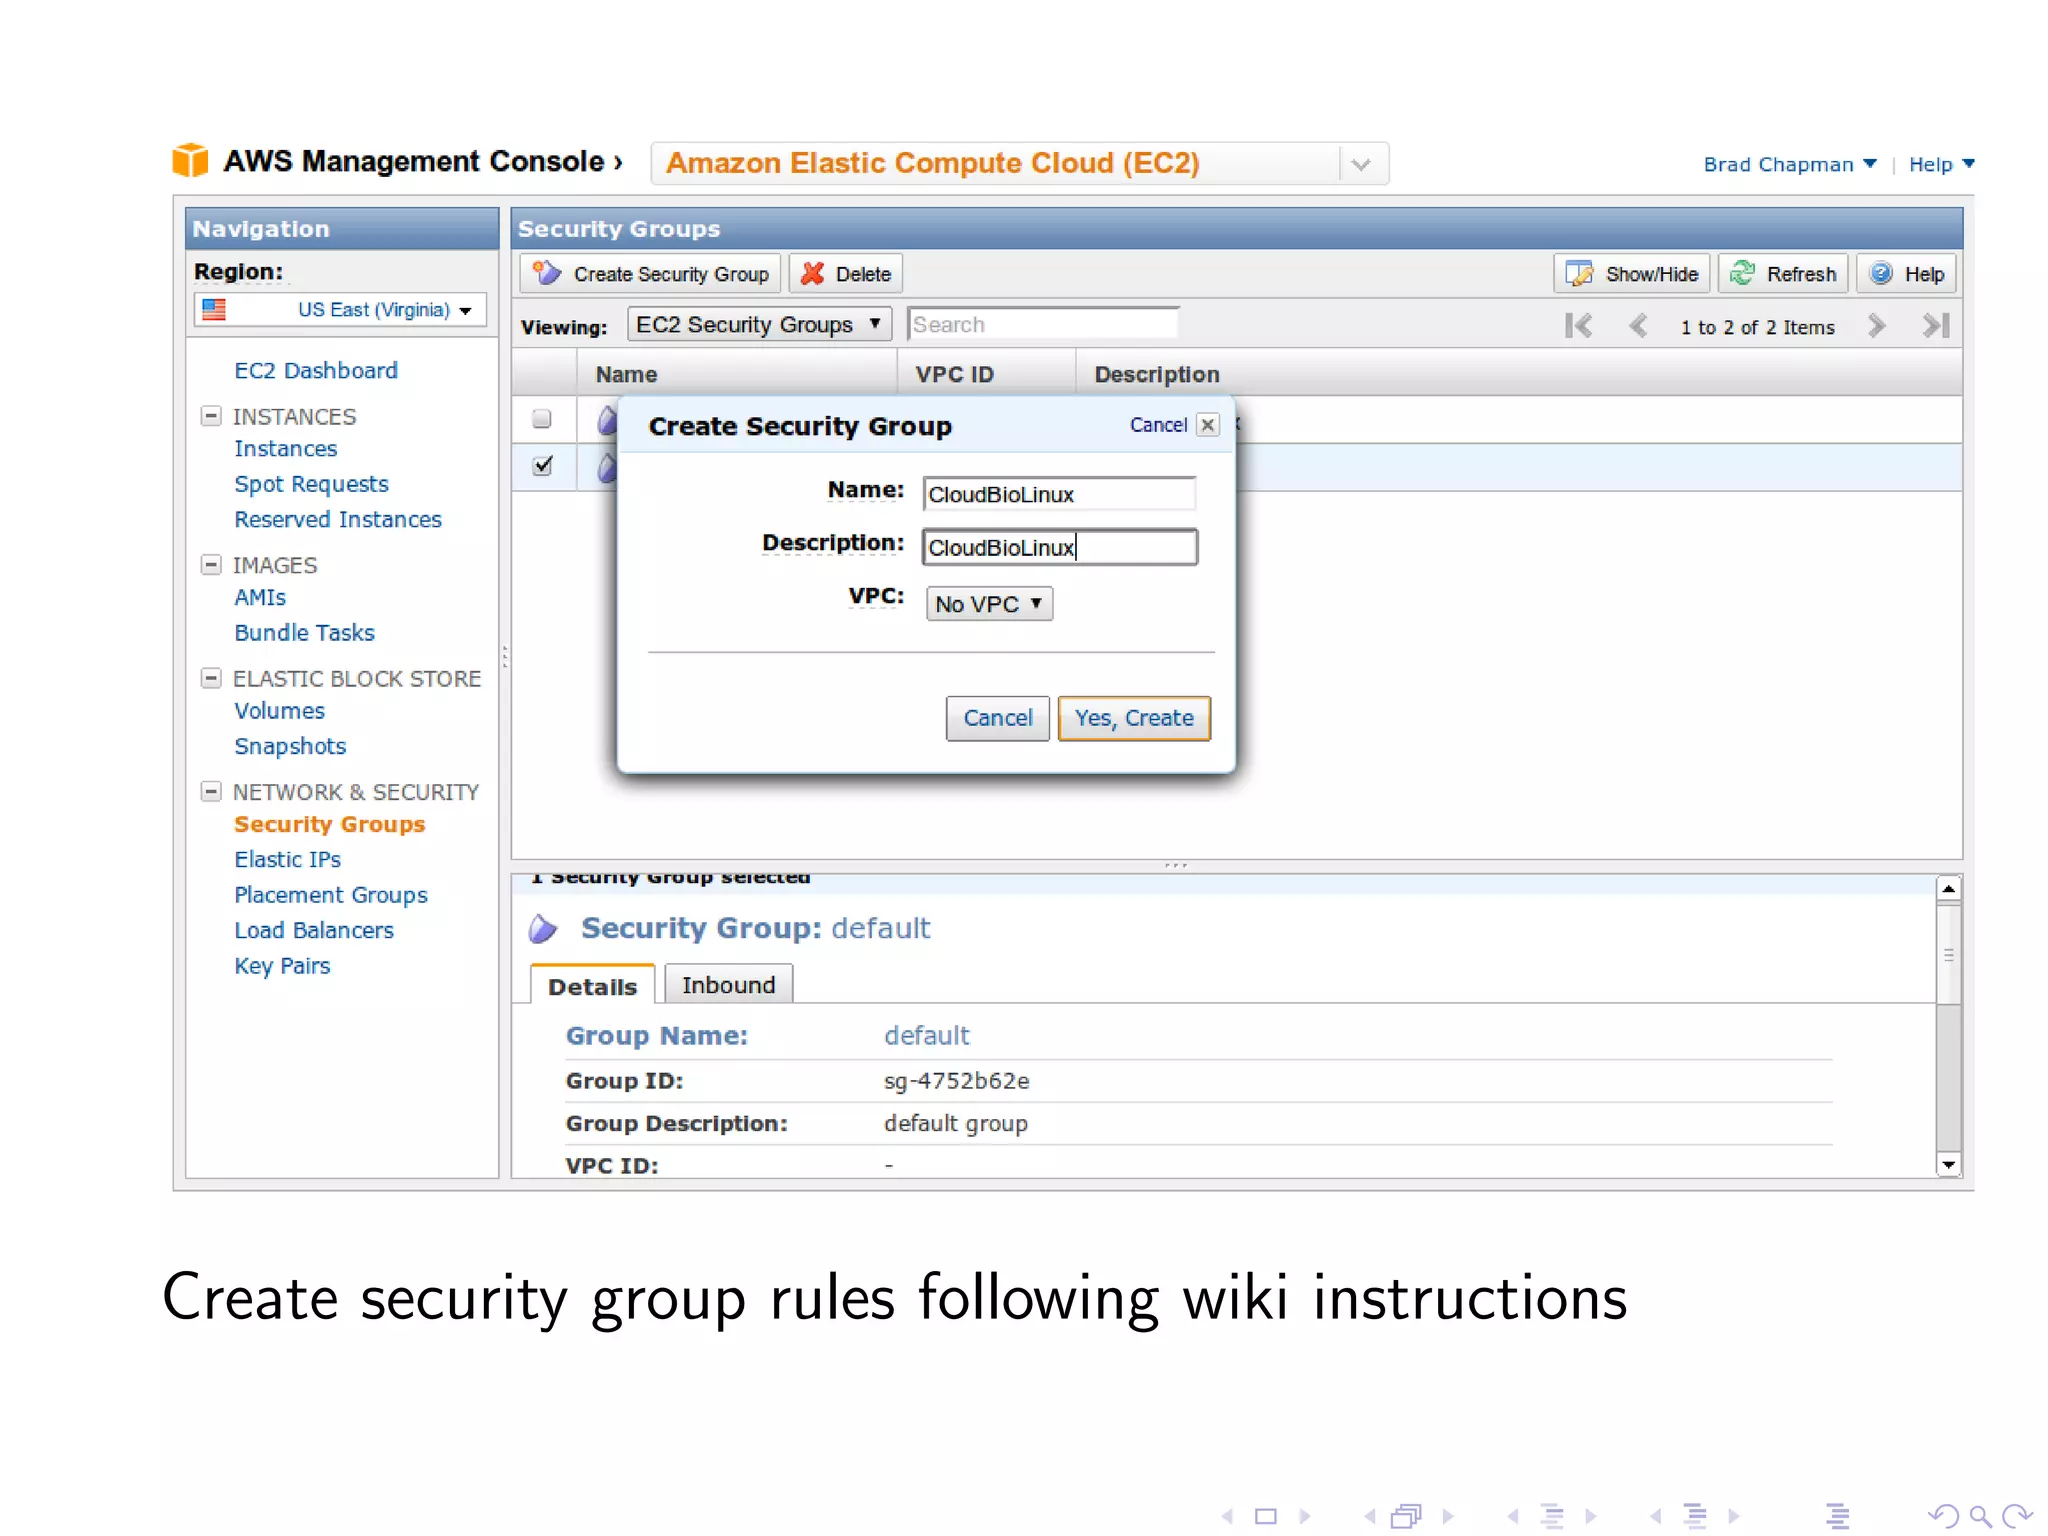Collapse the INSTANCES section
The height and width of the screenshot is (1536, 2048).
click(x=211, y=416)
